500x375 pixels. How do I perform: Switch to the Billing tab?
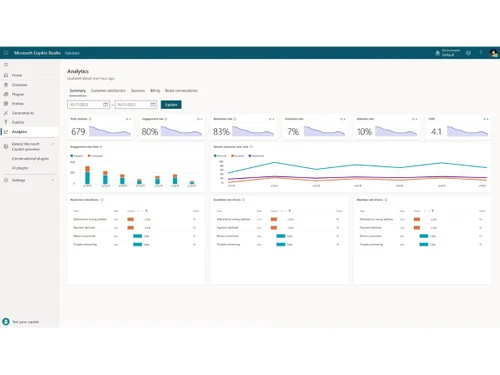[x=155, y=91]
